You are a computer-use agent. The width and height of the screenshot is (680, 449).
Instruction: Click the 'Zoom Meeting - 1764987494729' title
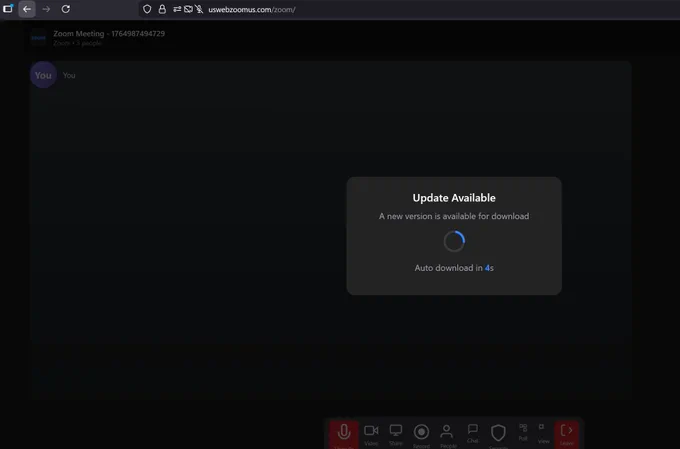pos(109,33)
